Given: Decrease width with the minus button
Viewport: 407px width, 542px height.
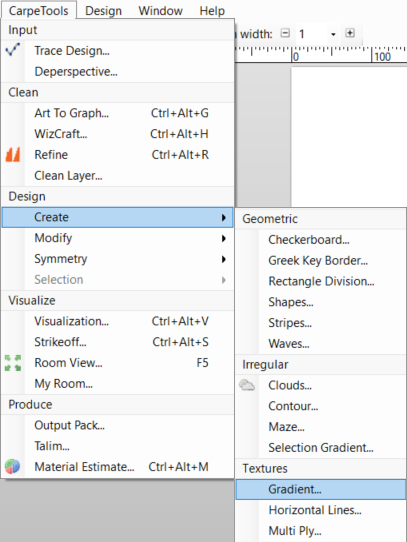Looking at the screenshot, I should tap(285, 34).
